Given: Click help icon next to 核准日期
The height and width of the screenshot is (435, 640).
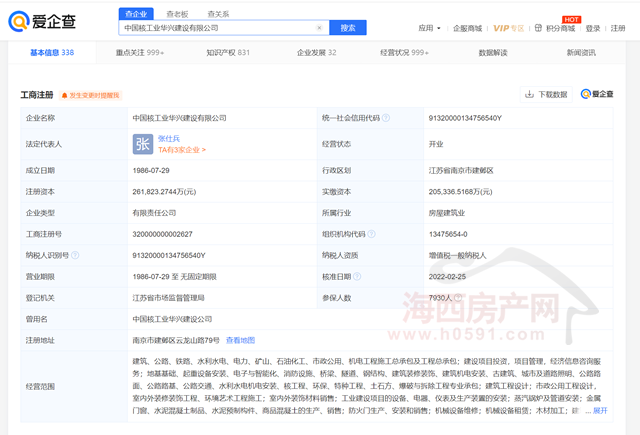Looking at the screenshot, I should (357, 276).
